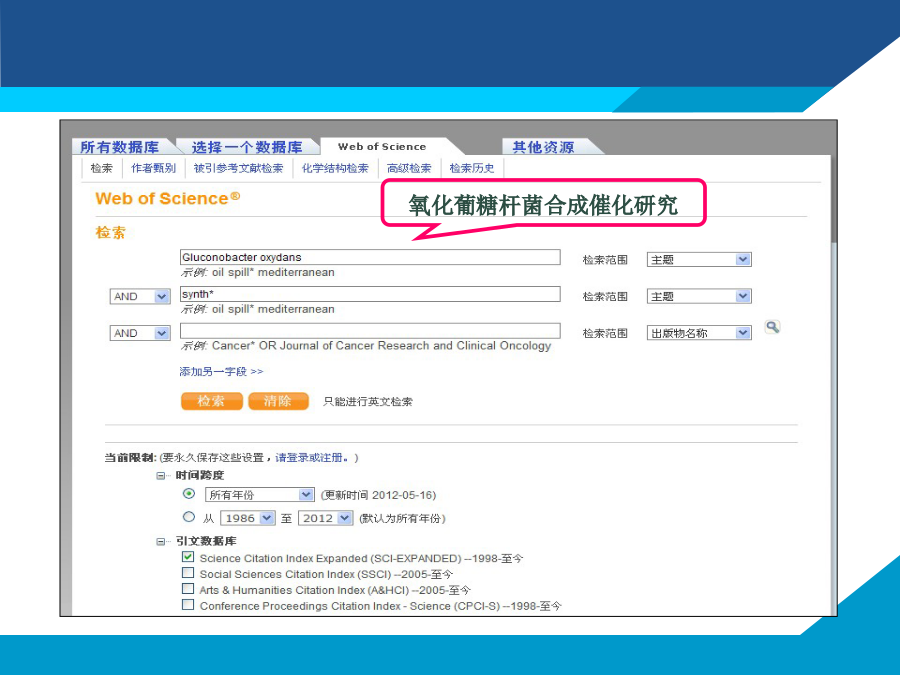Select the 所有年份 radio button
900x675 pixels.
point(188,494)
